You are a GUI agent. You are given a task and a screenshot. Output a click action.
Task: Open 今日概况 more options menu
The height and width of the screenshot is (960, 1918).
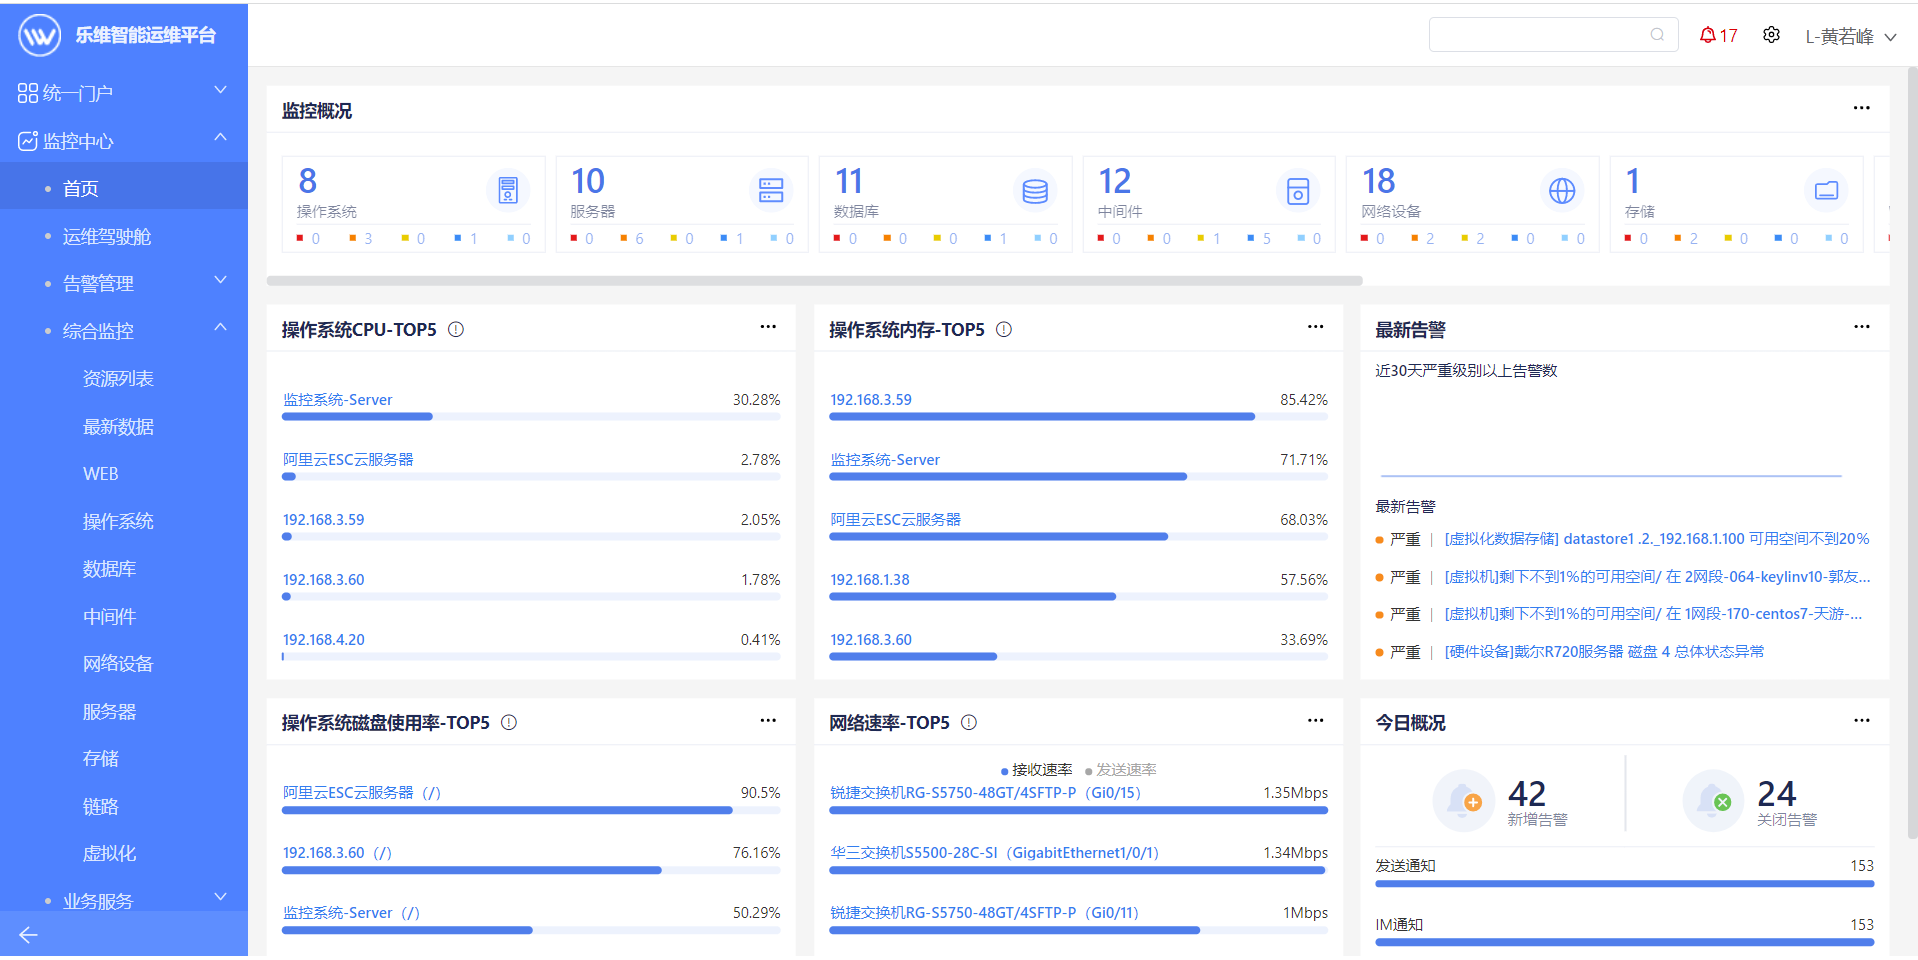[1861, 720]
